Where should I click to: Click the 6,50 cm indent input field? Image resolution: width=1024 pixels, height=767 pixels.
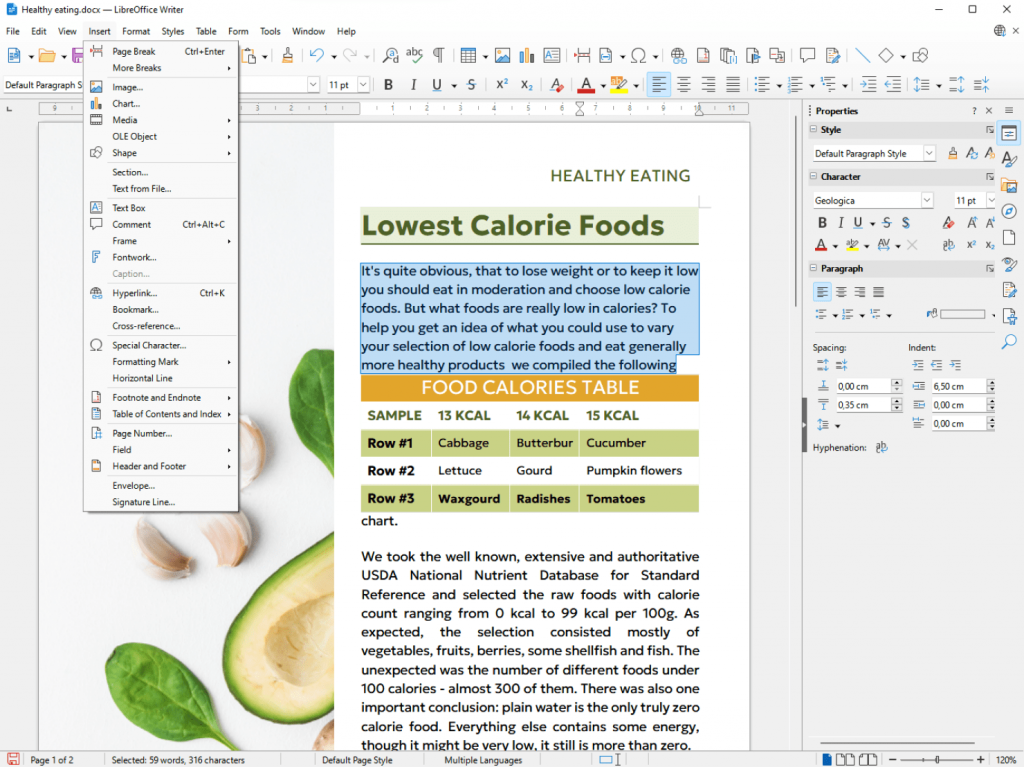pyautogui.click(x=958, y=386)
